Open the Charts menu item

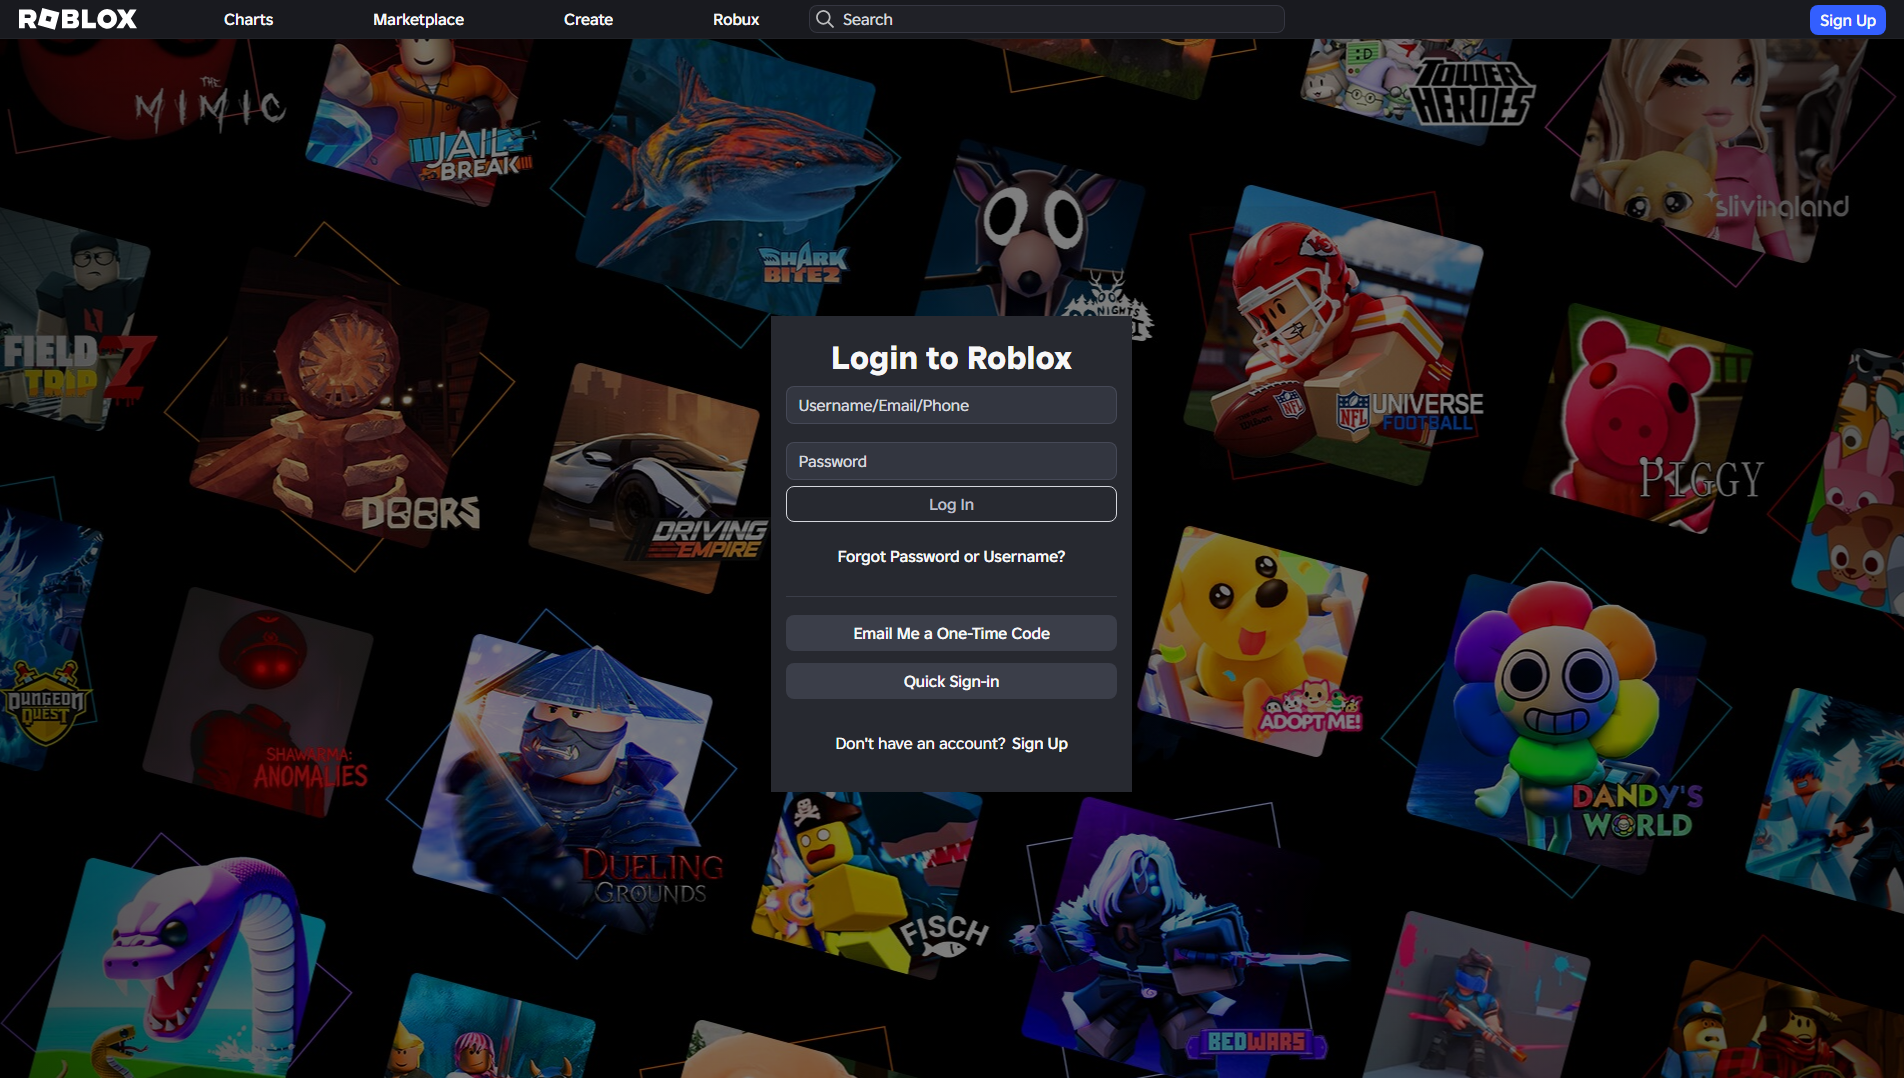click(x=248, y=19)
